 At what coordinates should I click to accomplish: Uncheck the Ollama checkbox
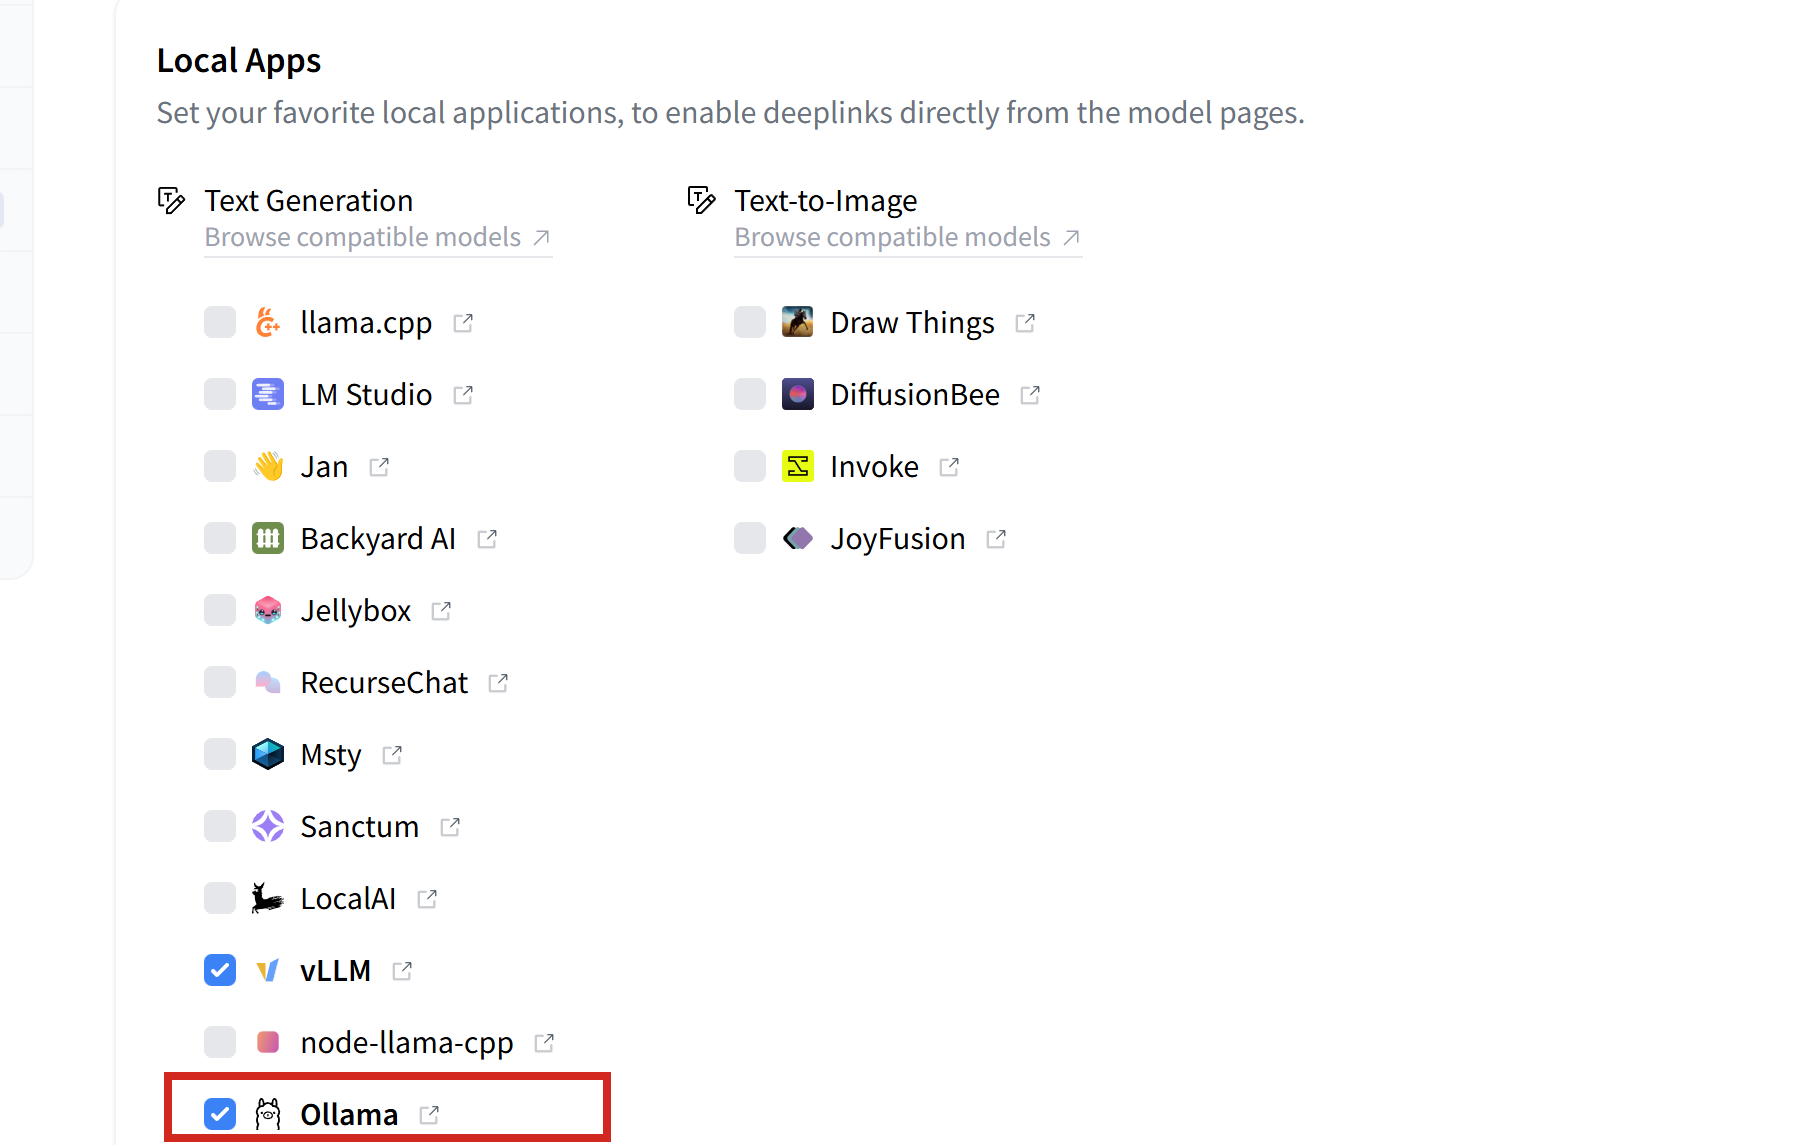220,1115
